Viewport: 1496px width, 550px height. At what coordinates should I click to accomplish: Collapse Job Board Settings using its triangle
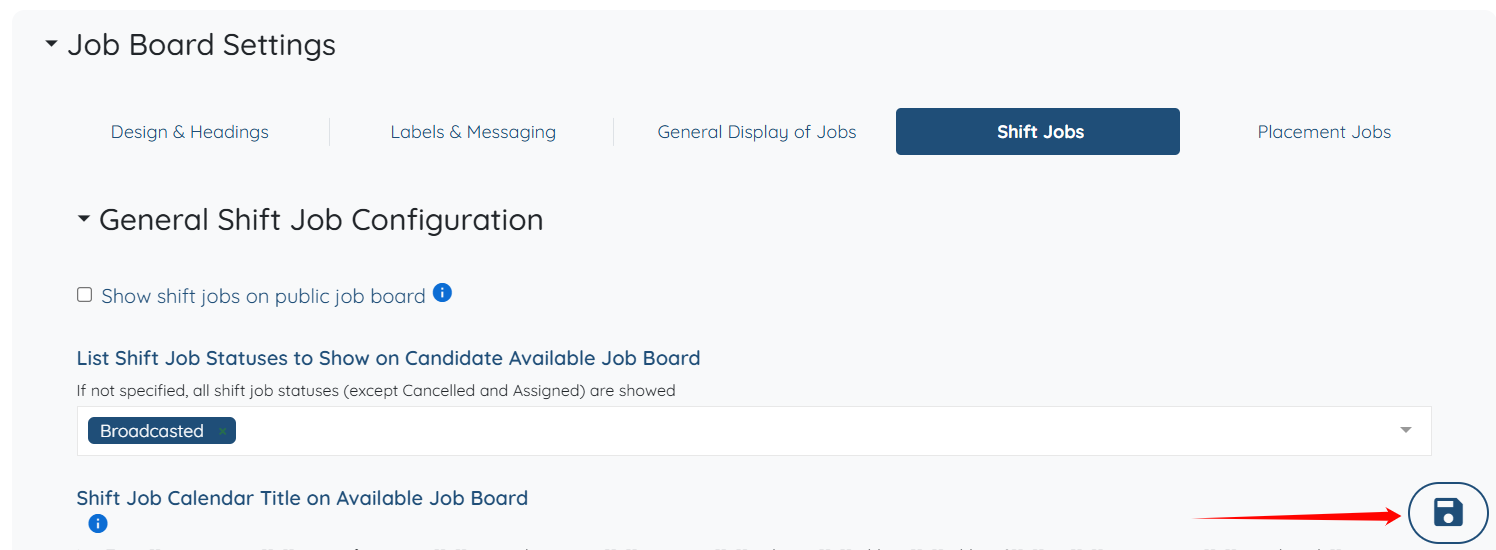pyautogui.click(x=52, y=45)
